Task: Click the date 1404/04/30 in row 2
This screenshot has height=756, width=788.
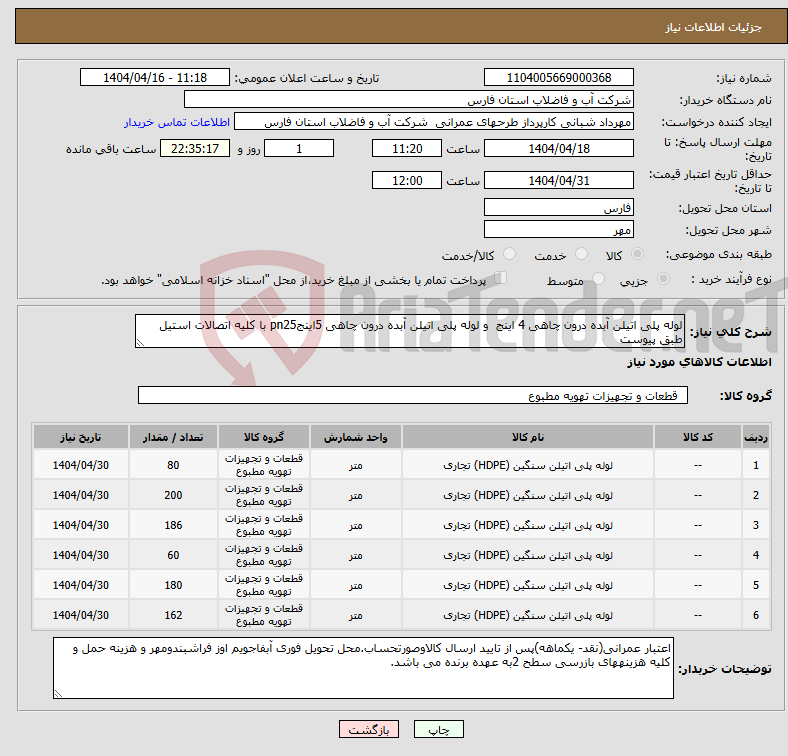Action: (81, 495)
